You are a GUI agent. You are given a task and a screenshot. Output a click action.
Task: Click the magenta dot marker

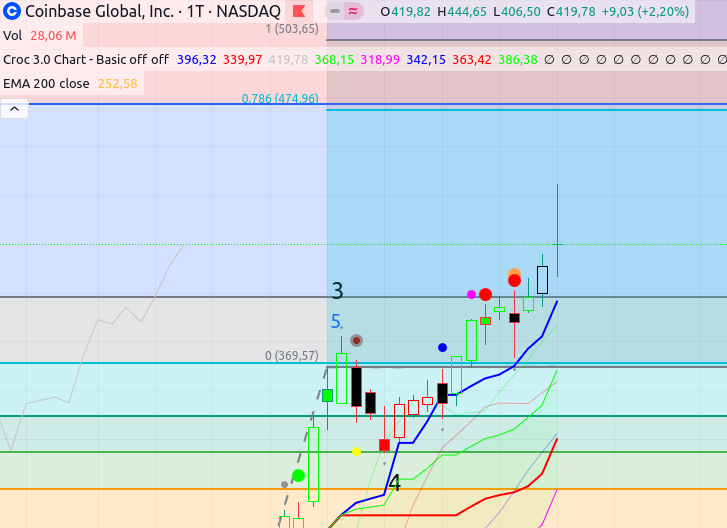click(x=472, y=294)
